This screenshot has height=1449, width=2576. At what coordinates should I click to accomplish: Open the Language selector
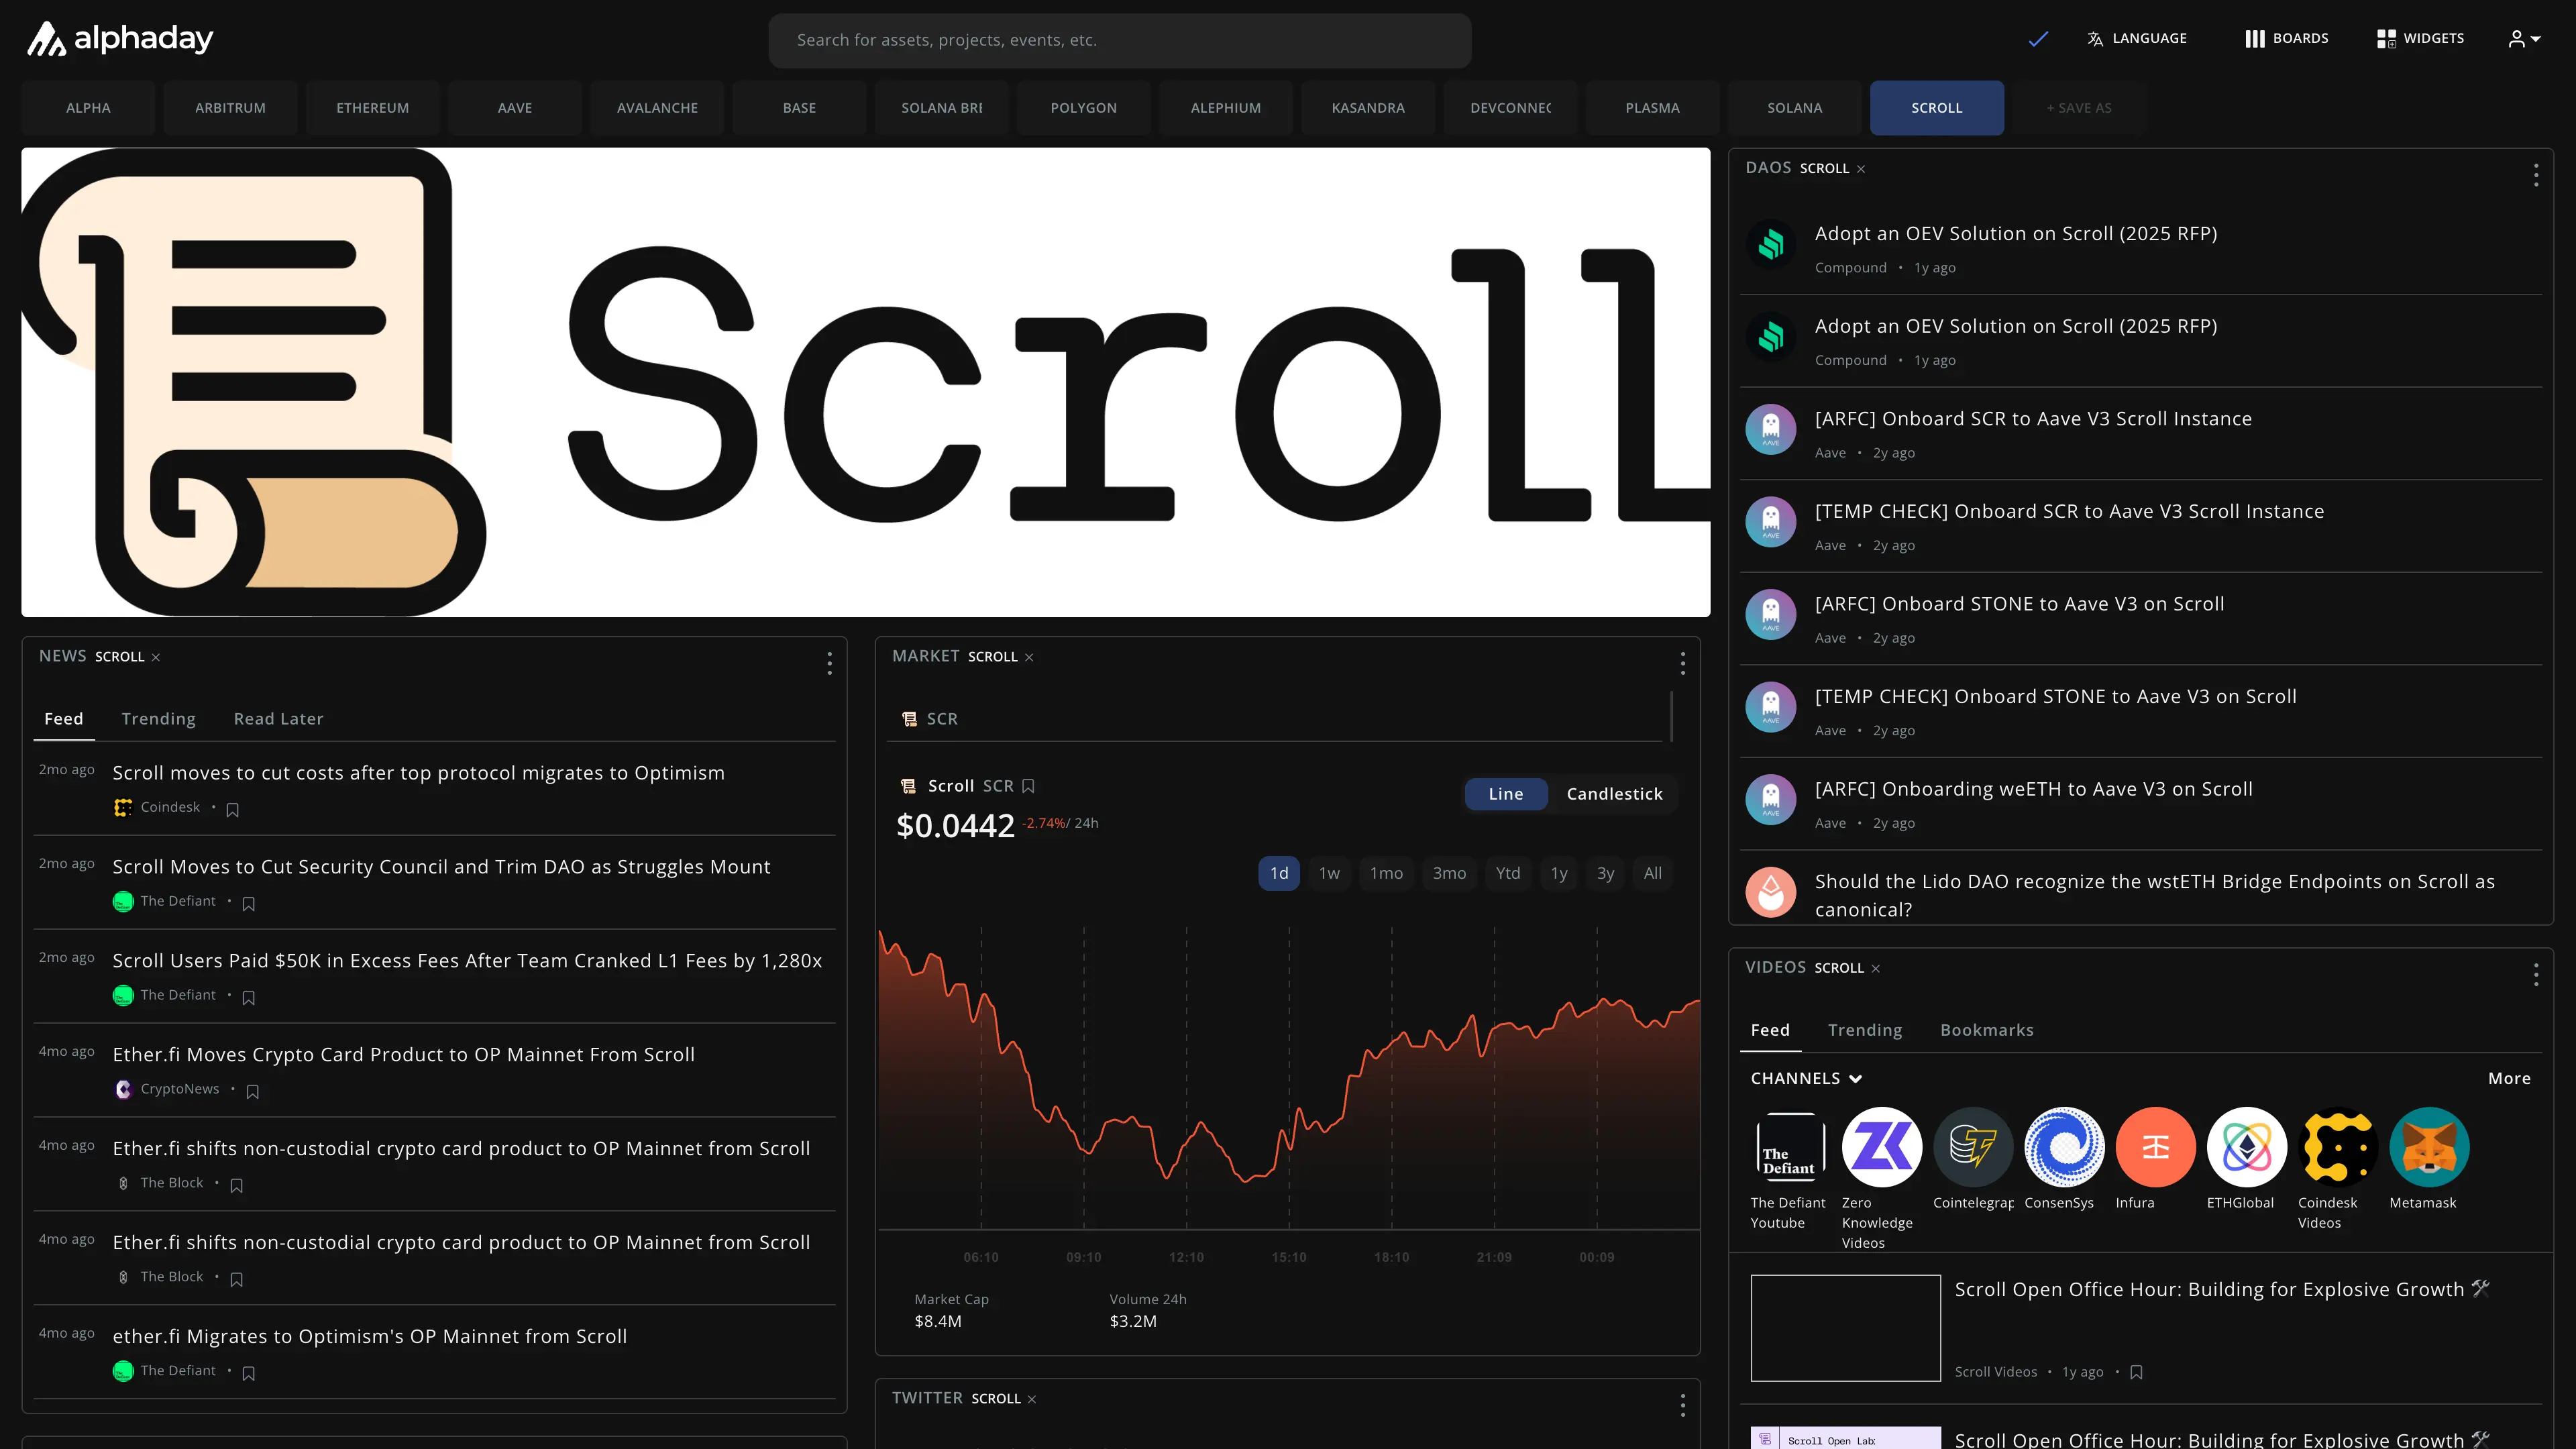point(2137,39)
